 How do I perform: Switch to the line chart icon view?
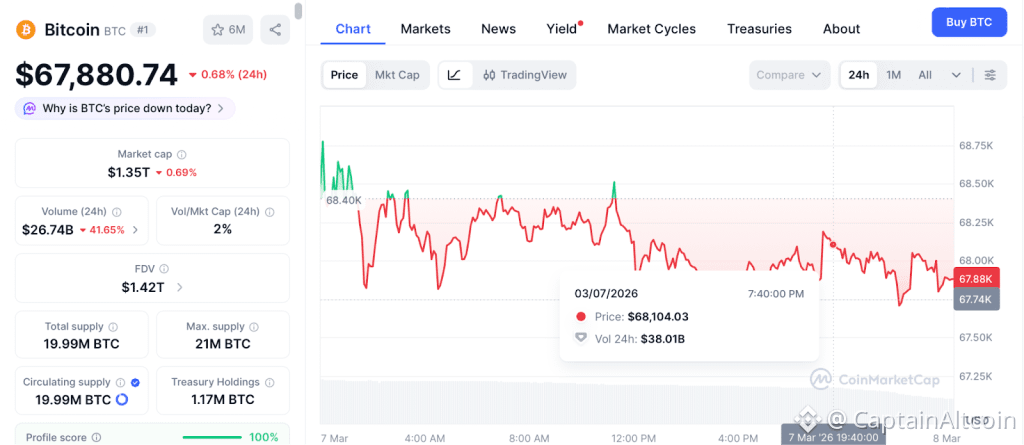[454, 75]
